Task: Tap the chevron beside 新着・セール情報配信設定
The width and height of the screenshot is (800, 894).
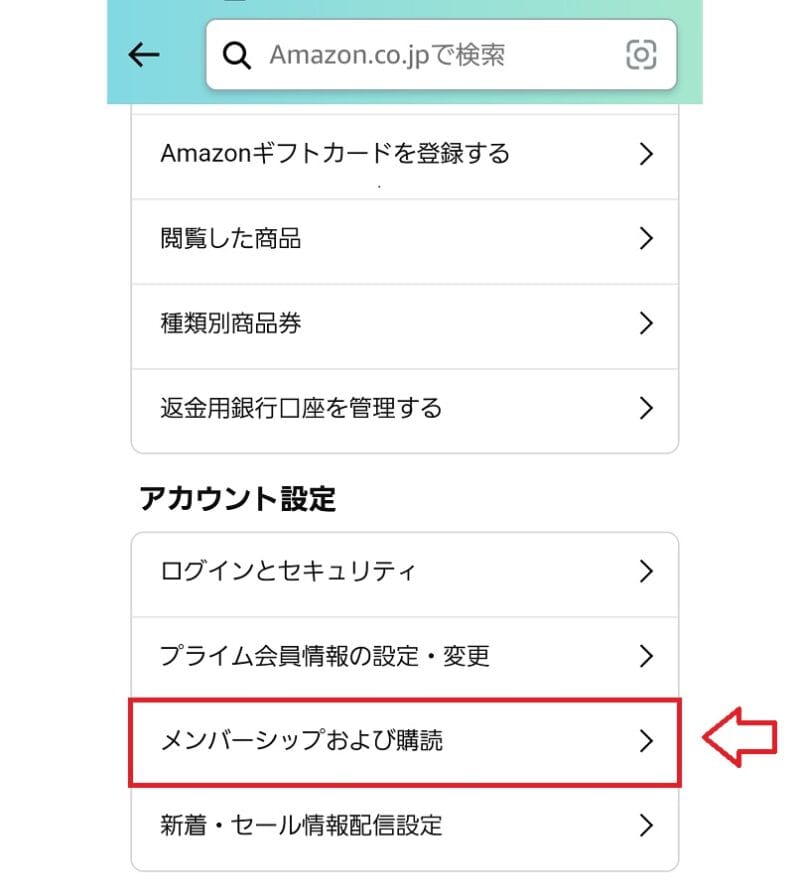Action: (646, 826)
